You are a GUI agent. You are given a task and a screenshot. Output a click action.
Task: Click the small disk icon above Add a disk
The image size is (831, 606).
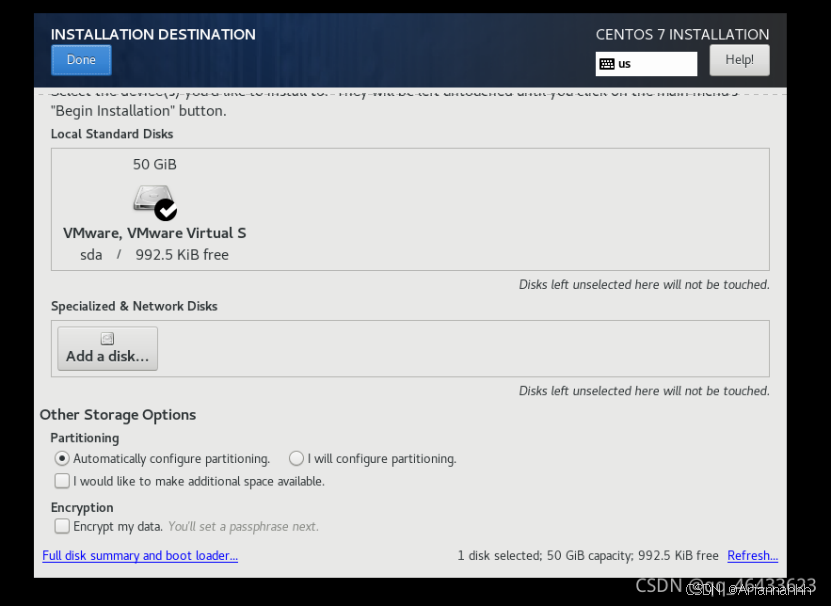[108, 338]
